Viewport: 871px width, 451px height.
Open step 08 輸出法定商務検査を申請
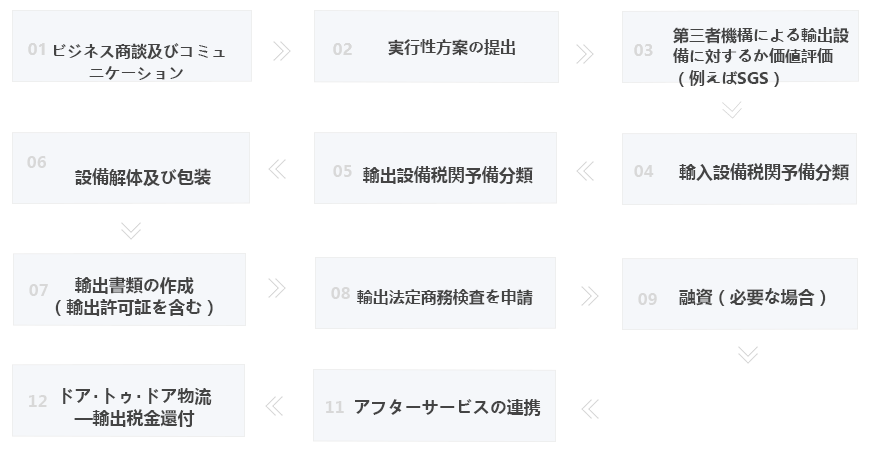tap(435, 293)
